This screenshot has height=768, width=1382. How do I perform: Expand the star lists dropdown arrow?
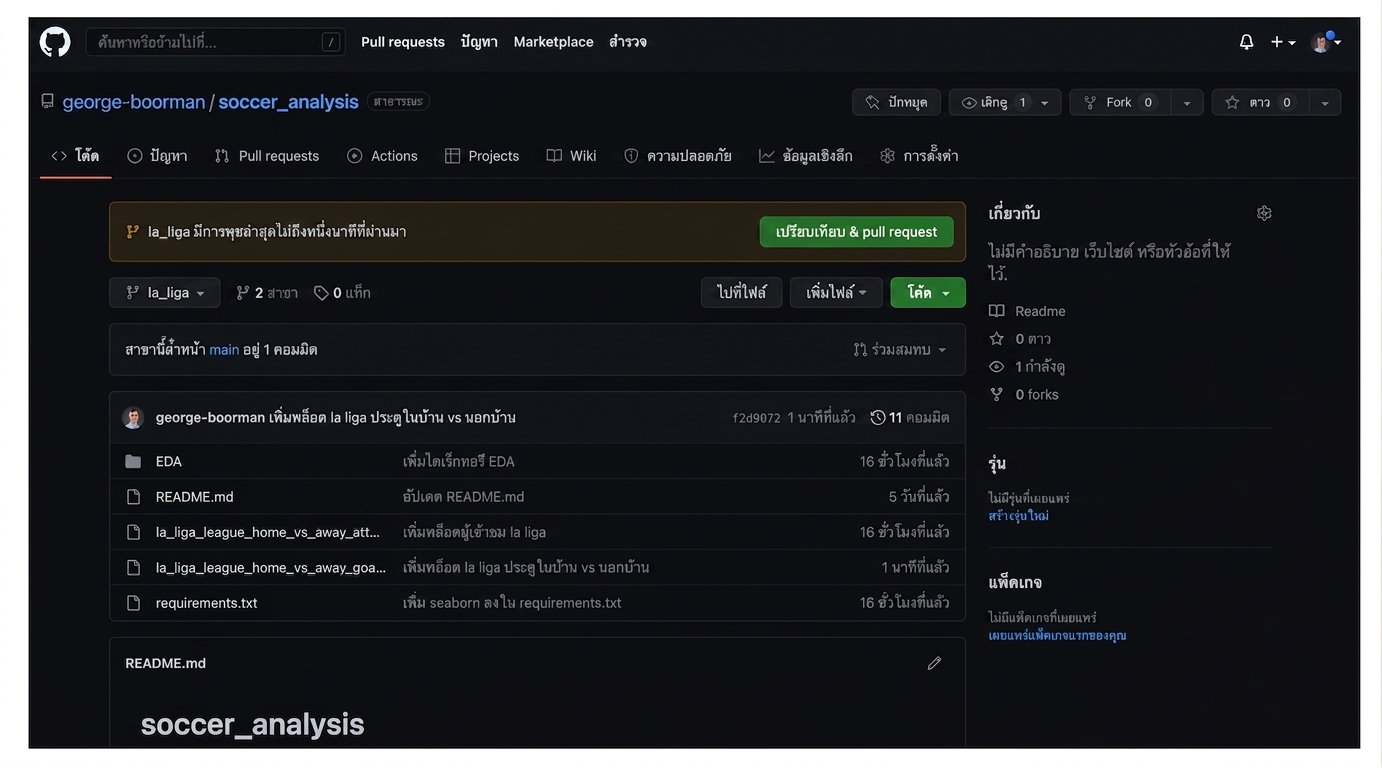point(1325,102)
